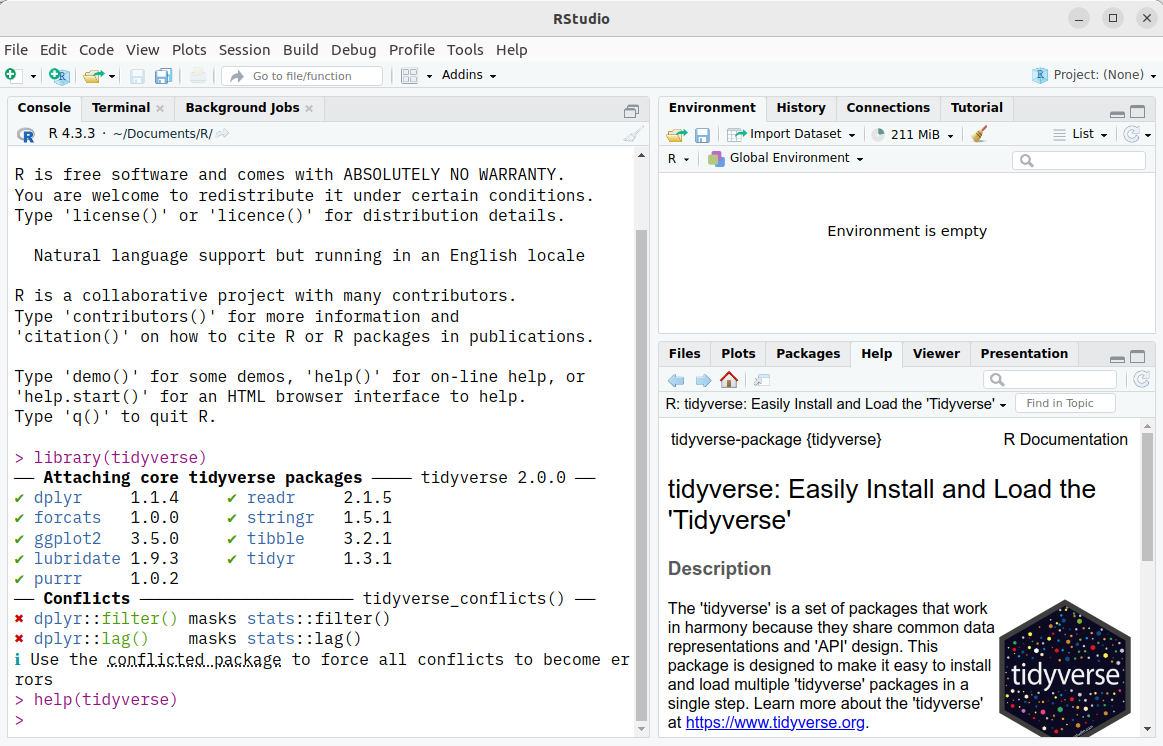Open the Files tab
The image size is (1163, 746).
tap(685, 354)
